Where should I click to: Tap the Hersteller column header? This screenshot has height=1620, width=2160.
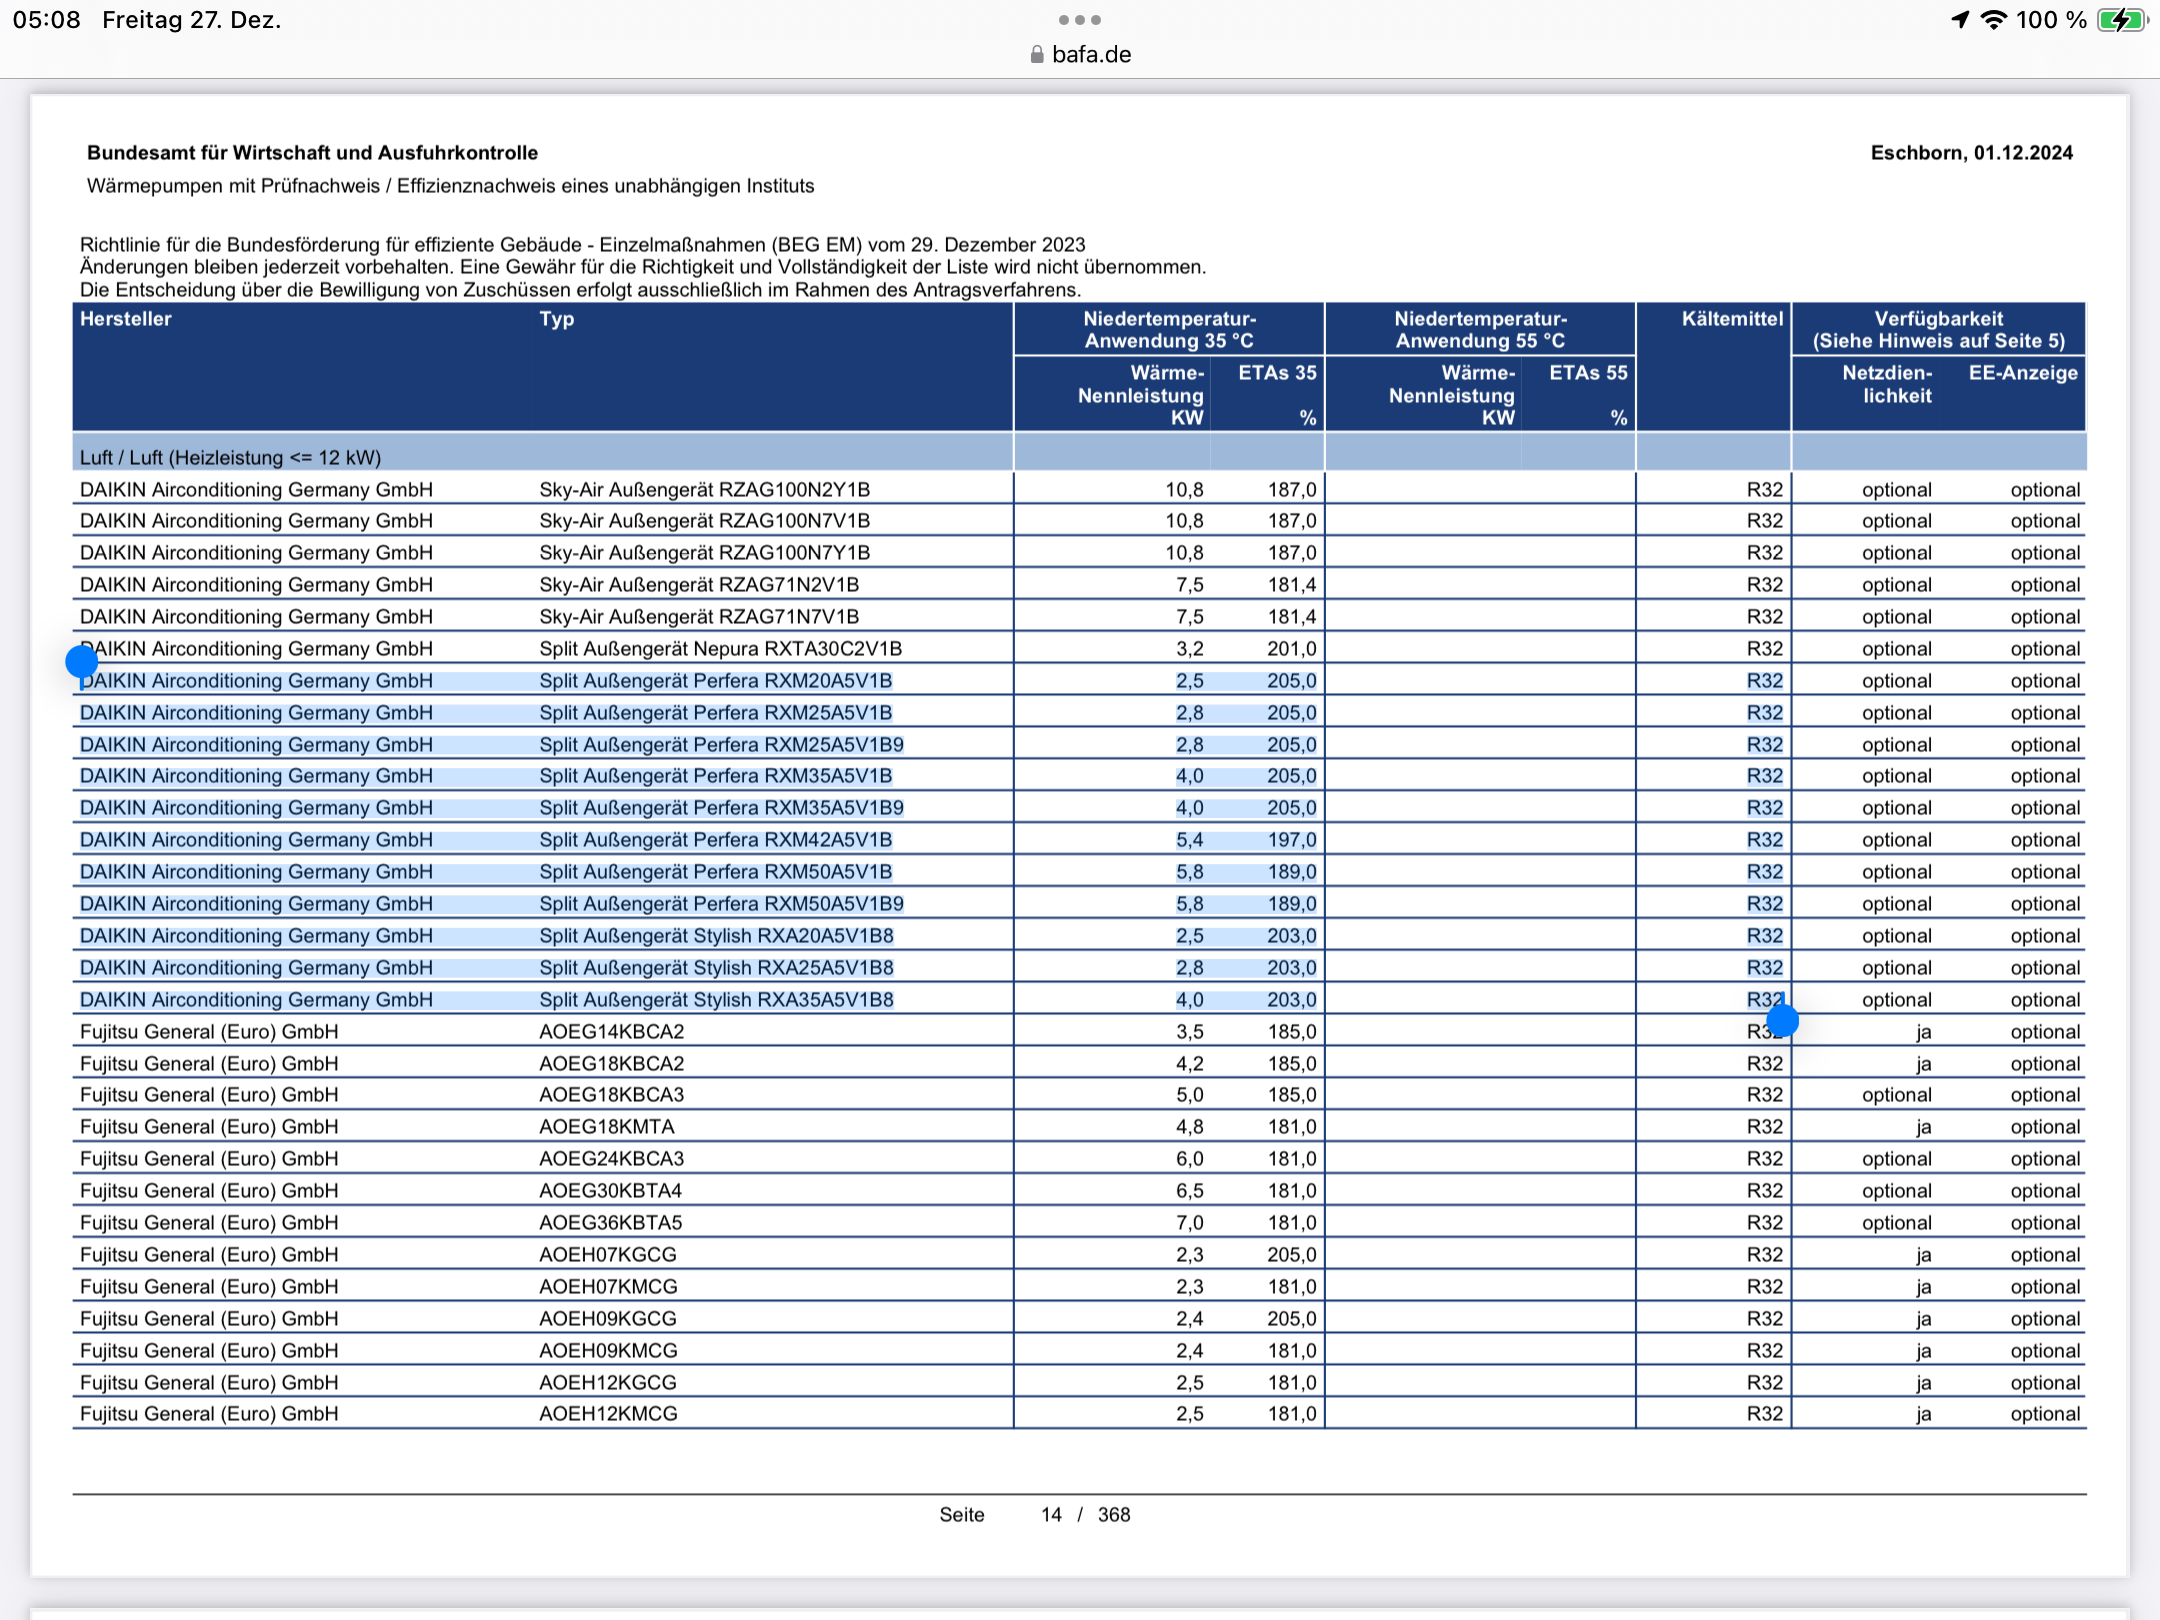(x=126, y=319)
